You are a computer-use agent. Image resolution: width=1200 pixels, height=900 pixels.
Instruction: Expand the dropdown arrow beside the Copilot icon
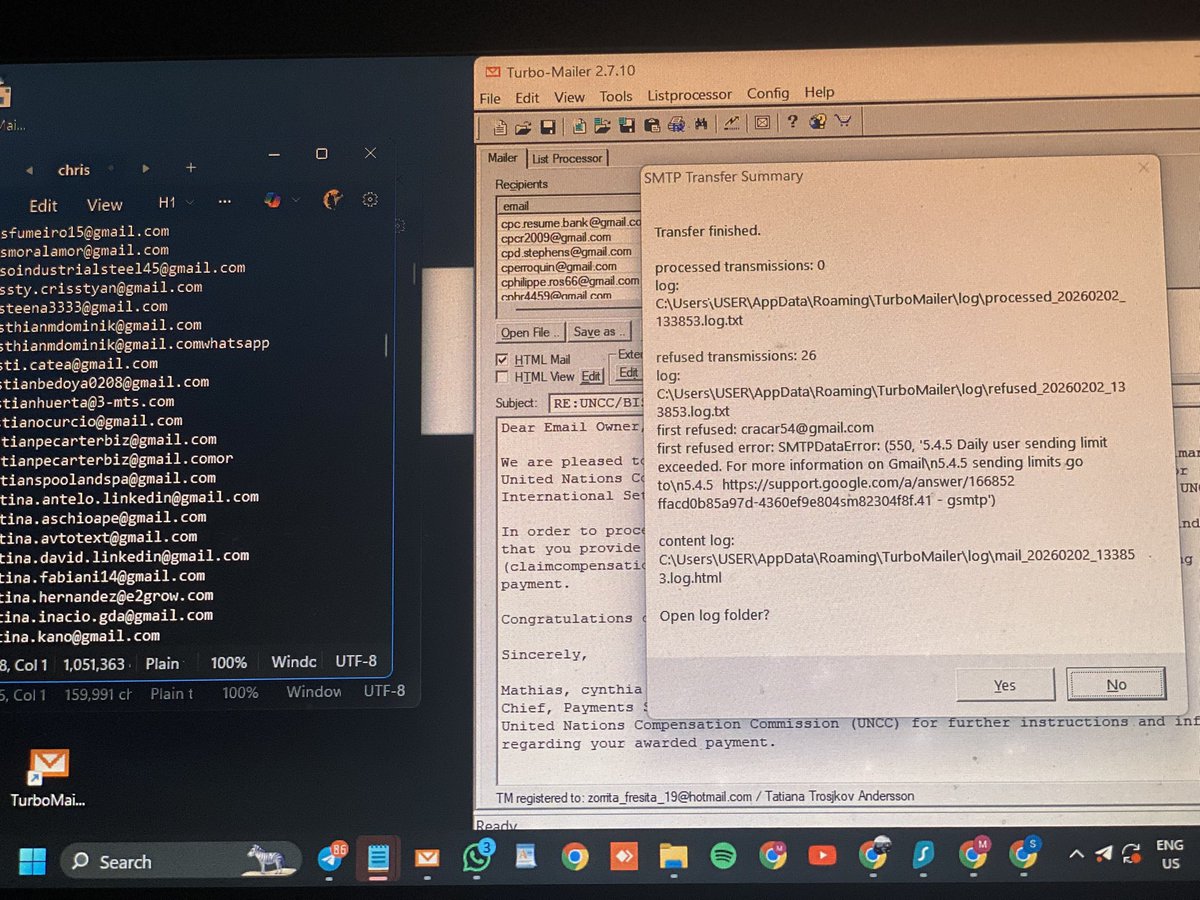click(295, 201)
